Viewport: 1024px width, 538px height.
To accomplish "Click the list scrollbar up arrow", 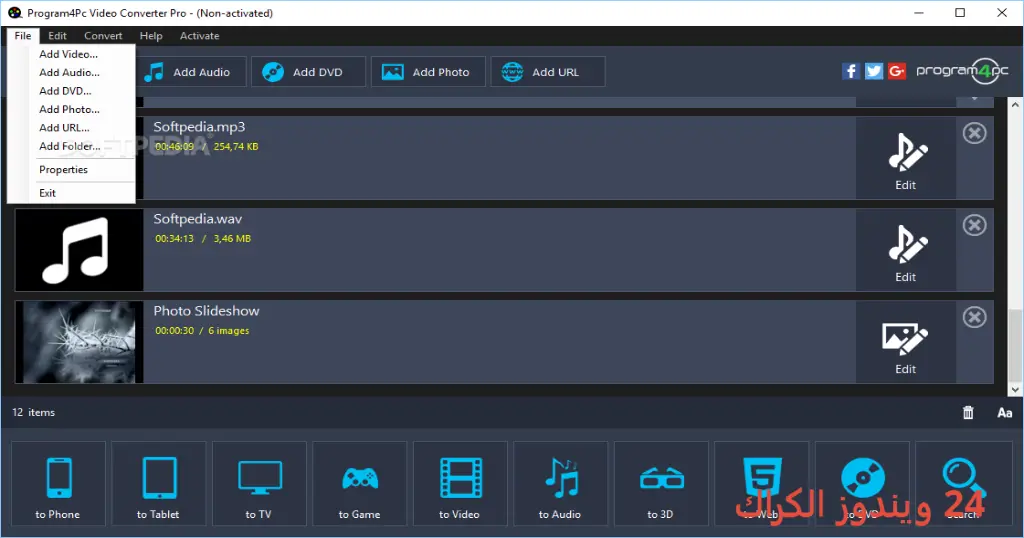I will pos(1015,104).
